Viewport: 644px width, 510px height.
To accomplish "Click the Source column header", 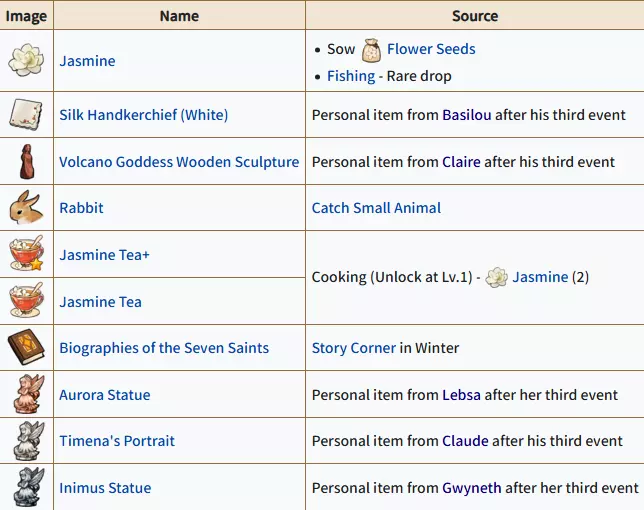I will (474, 16).
